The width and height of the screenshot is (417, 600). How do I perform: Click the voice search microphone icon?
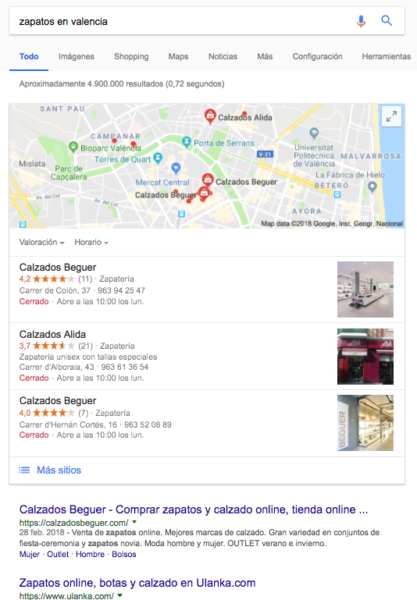(x=361, y=21)
